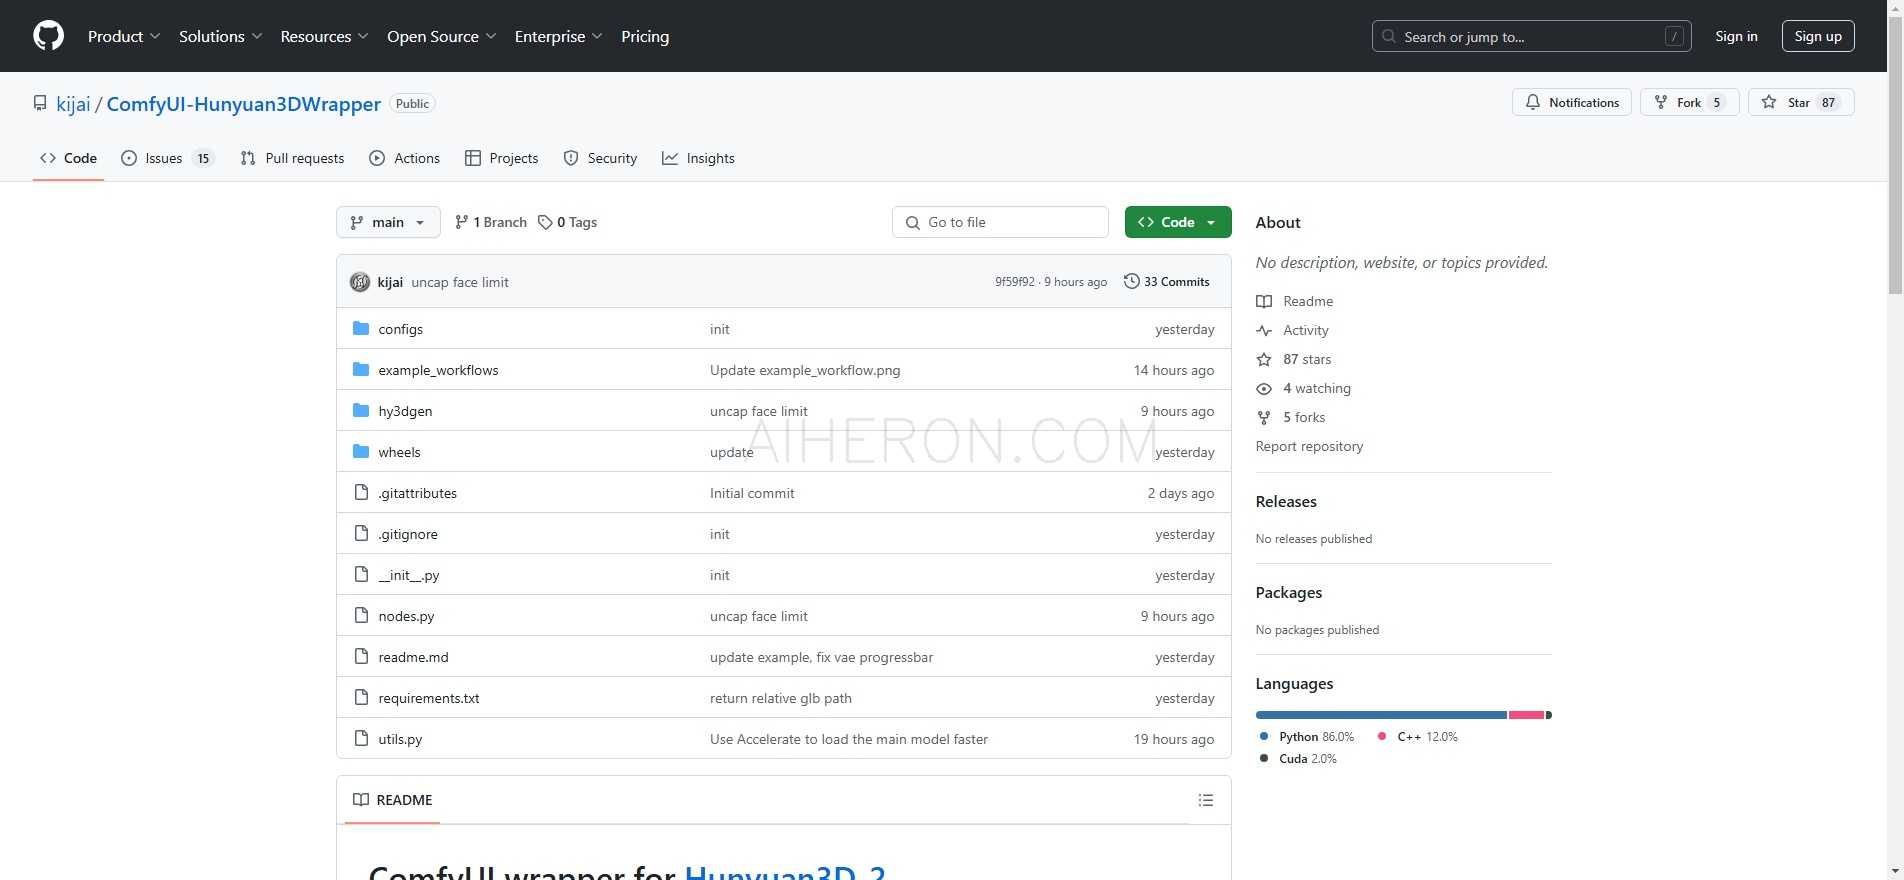Switch to the Security tab
This screenshot has height=880, width=1904.
pos(600,158)
